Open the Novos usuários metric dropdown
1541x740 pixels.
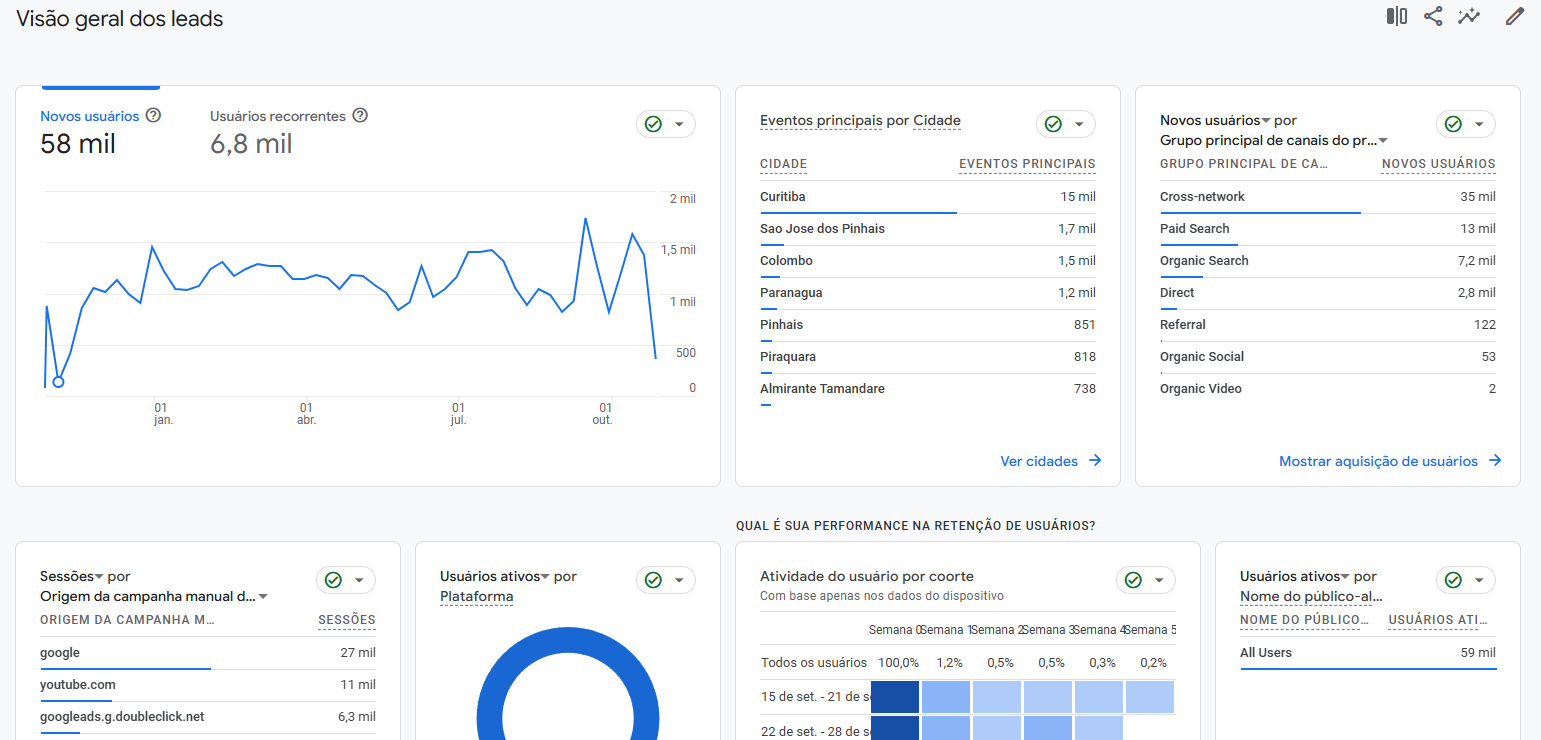[1215, 120]
